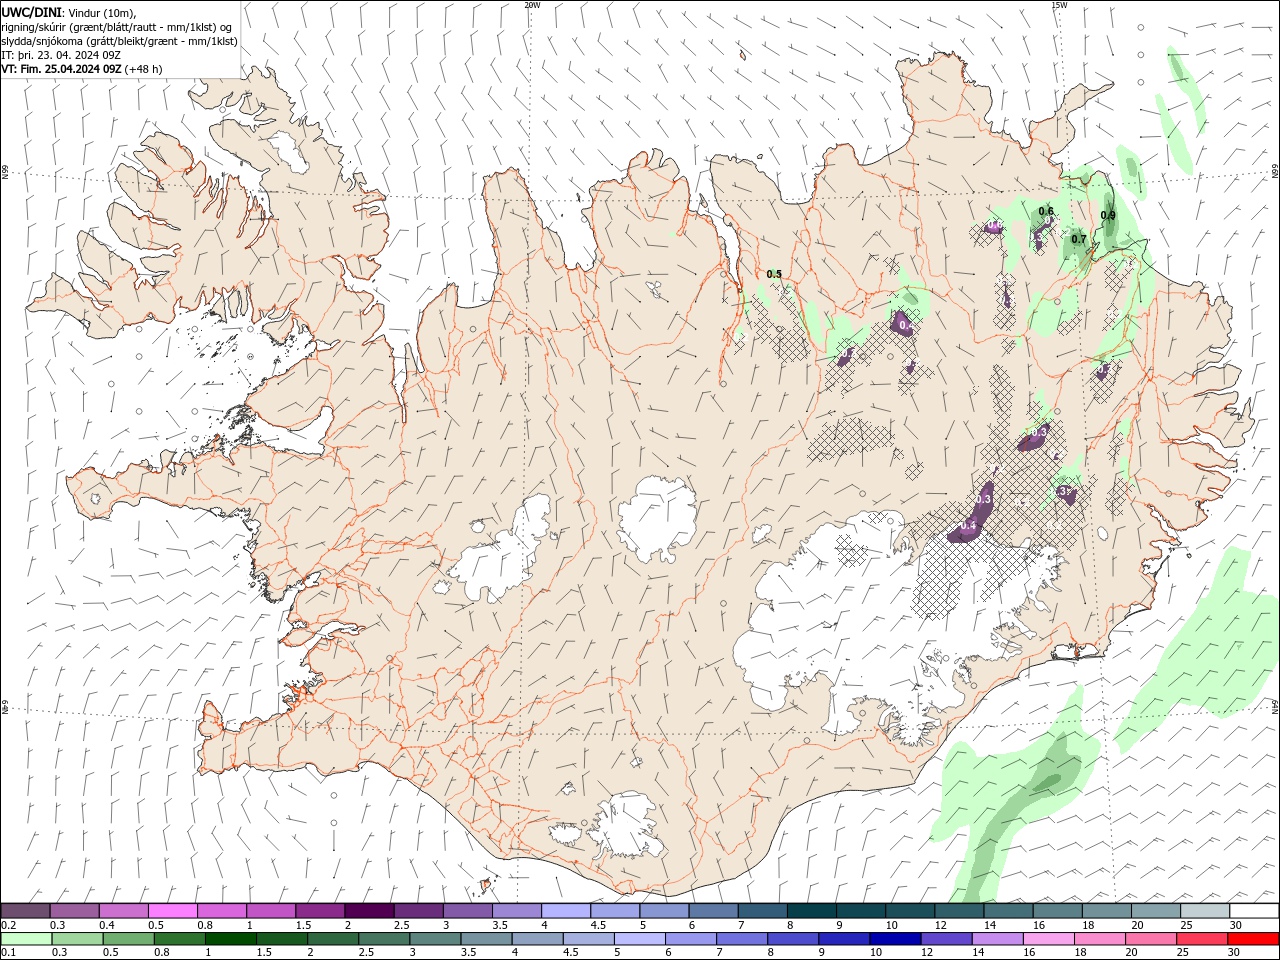Select the upper legend swatch labeled 14
Image resolution: width=1280 pixels, height=960 pixels.
pos(1006,911)
